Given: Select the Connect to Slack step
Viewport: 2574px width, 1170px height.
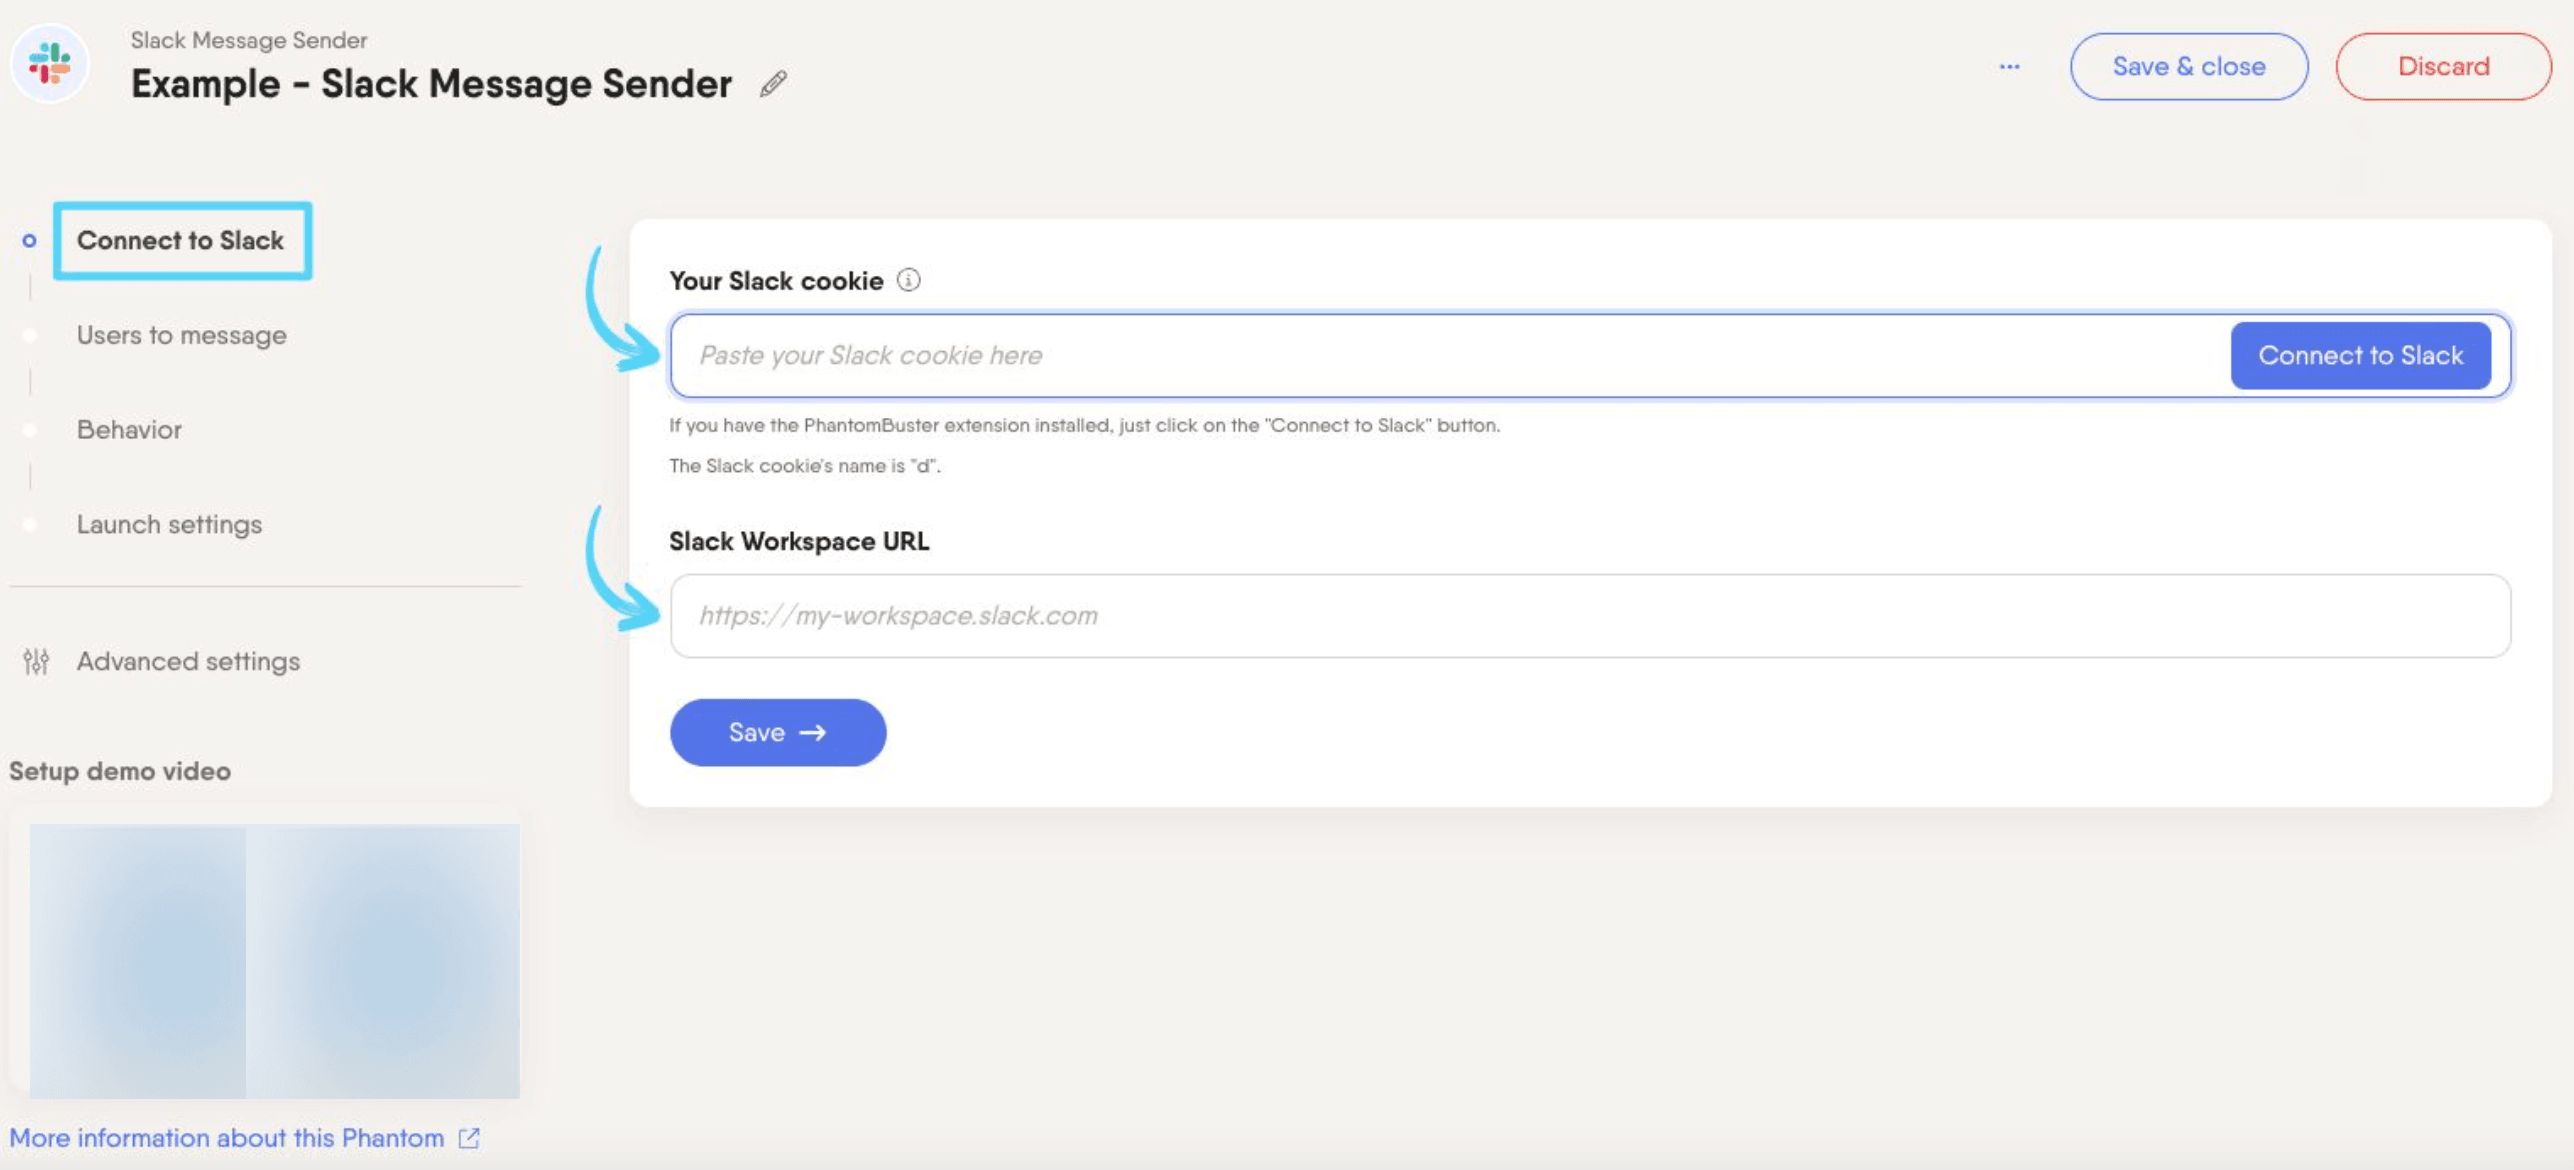Looking at the screenshot, I should pos(181,240).
